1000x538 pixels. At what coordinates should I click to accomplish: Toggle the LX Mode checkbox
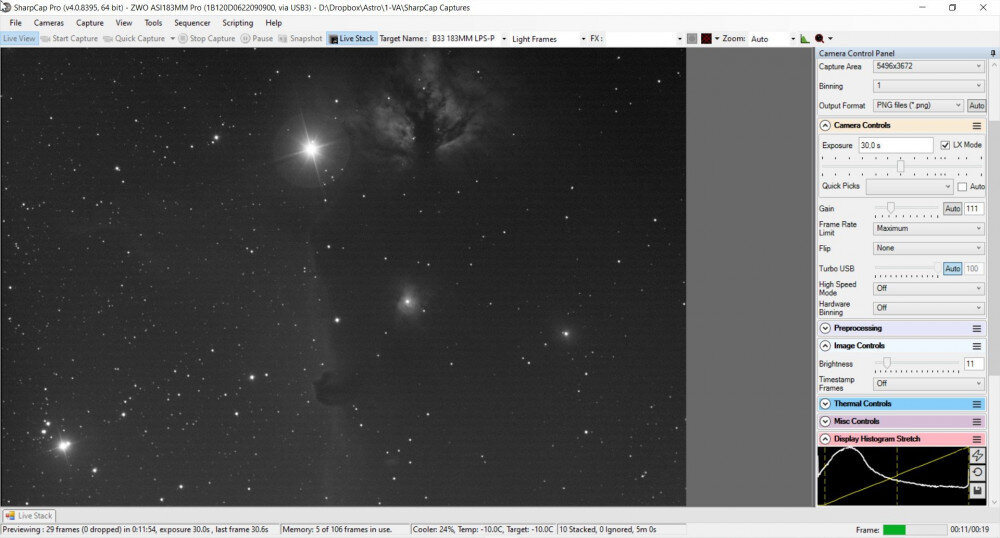pos(945,145)
